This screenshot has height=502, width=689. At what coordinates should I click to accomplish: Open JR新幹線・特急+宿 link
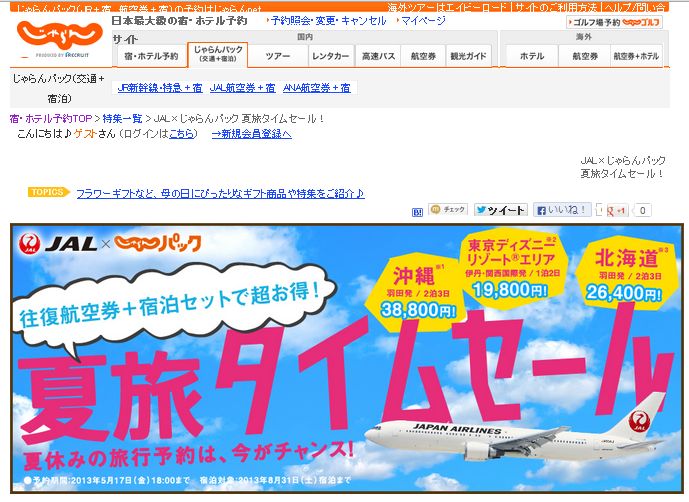160,88
